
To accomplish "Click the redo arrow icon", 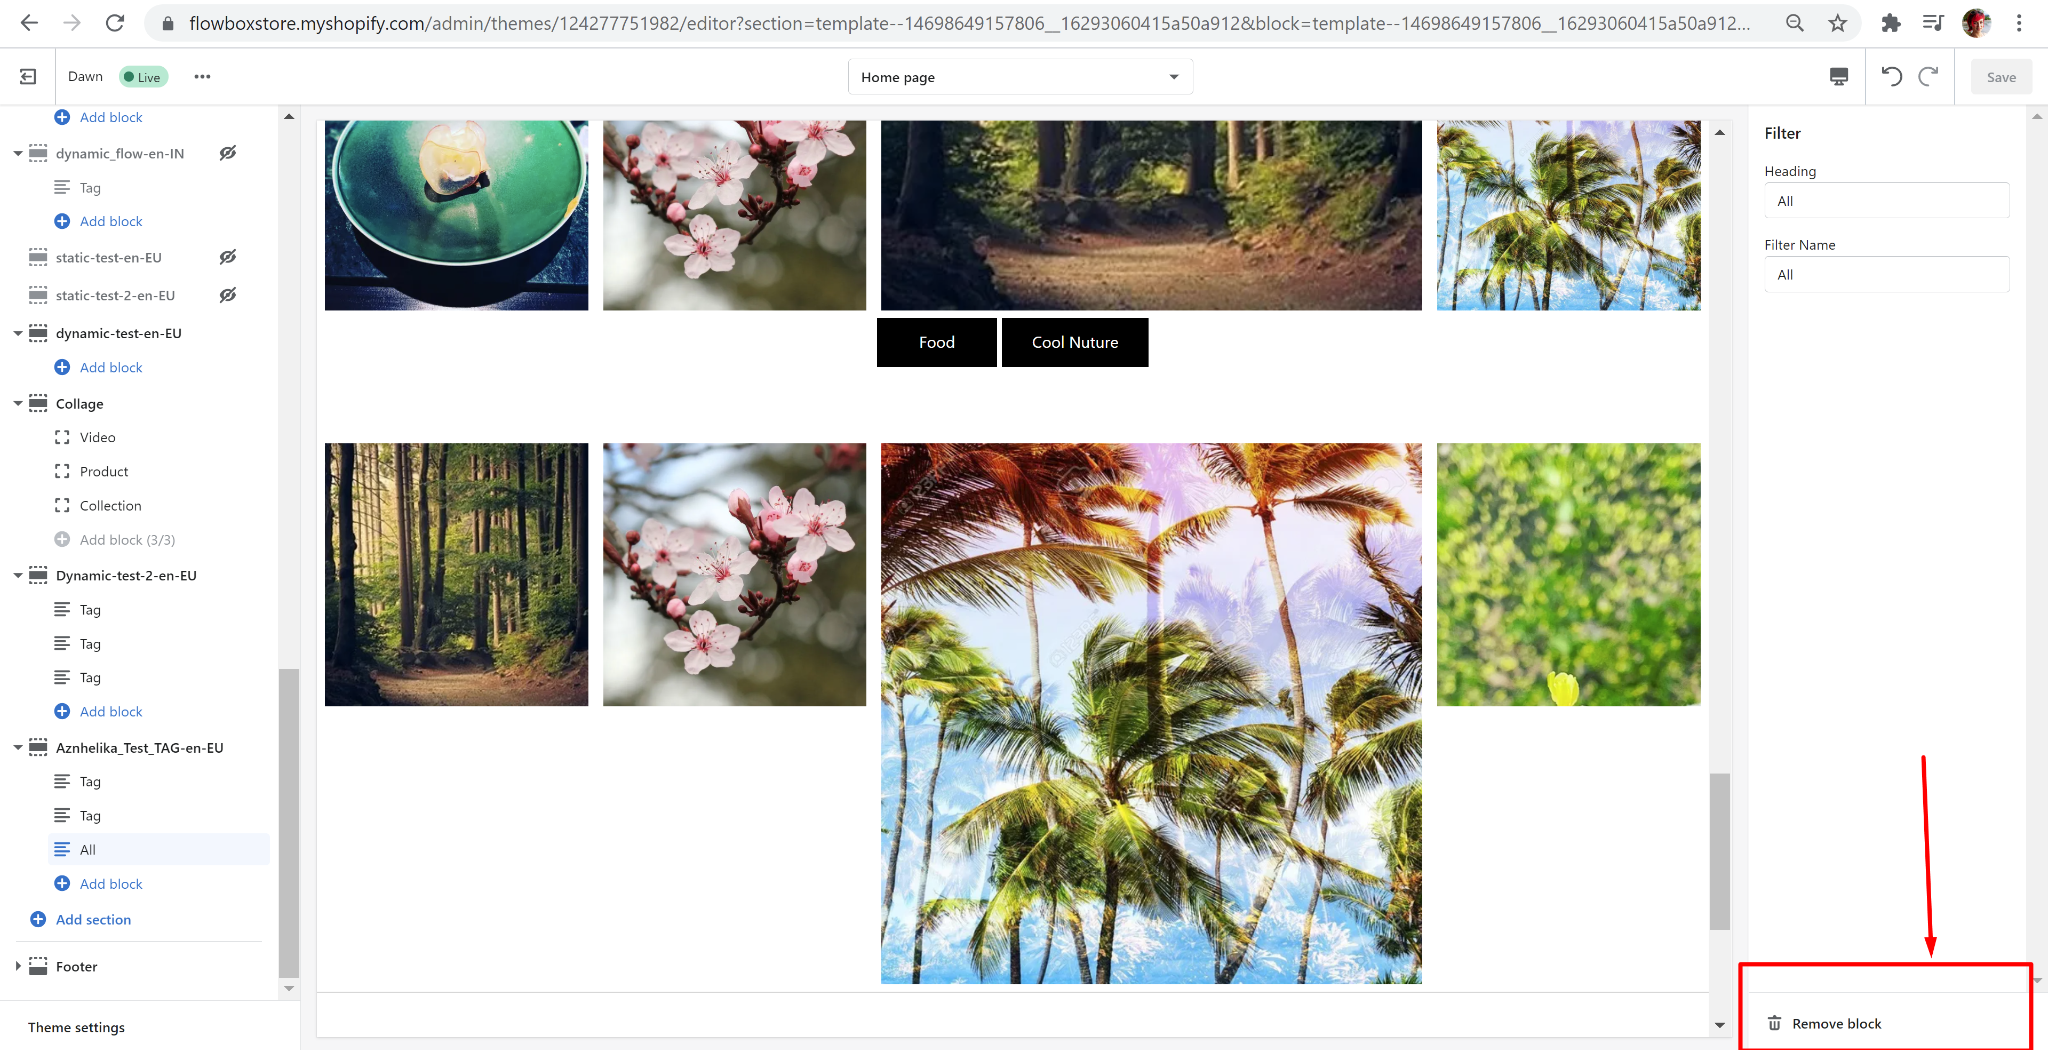I will click(1928, 76).
